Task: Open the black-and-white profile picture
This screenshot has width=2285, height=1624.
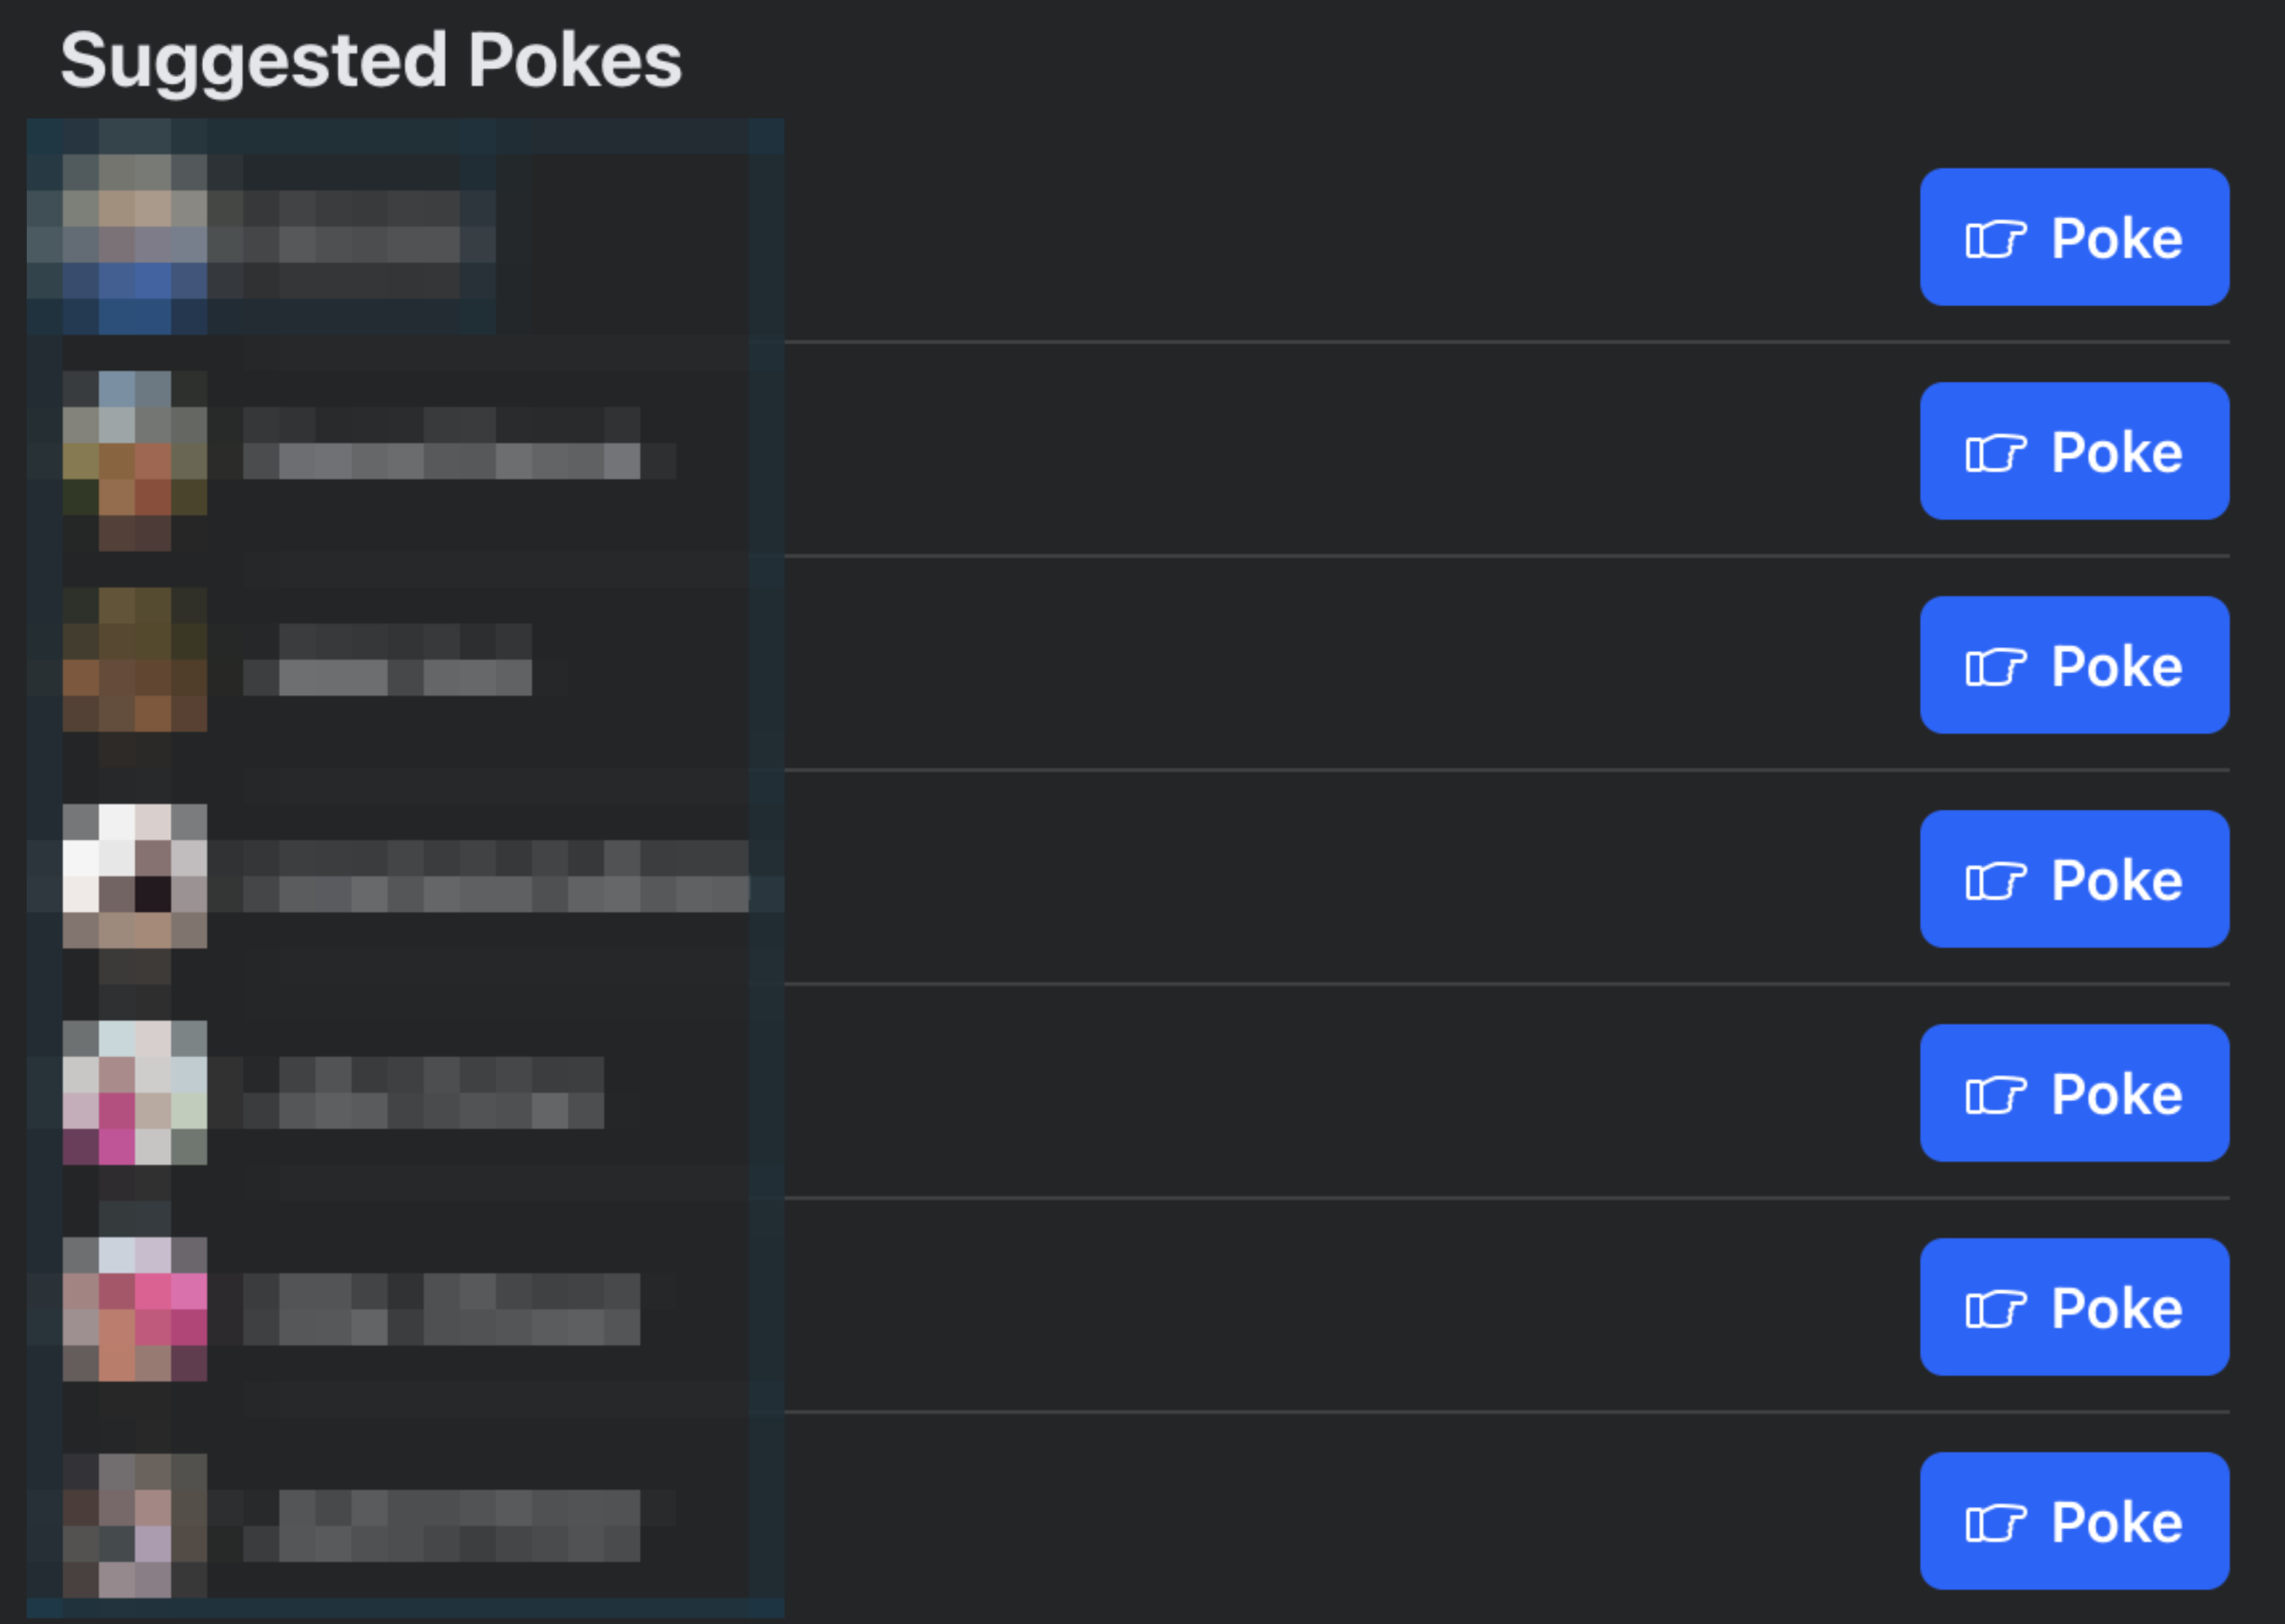Action: (135, 879)
